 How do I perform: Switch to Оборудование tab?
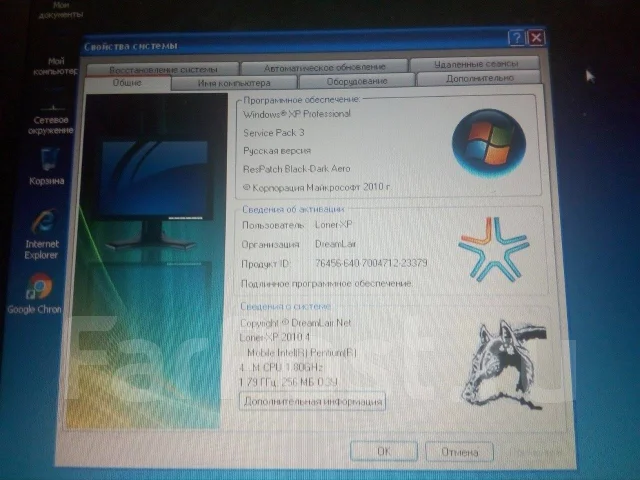[x=357, y=81]
